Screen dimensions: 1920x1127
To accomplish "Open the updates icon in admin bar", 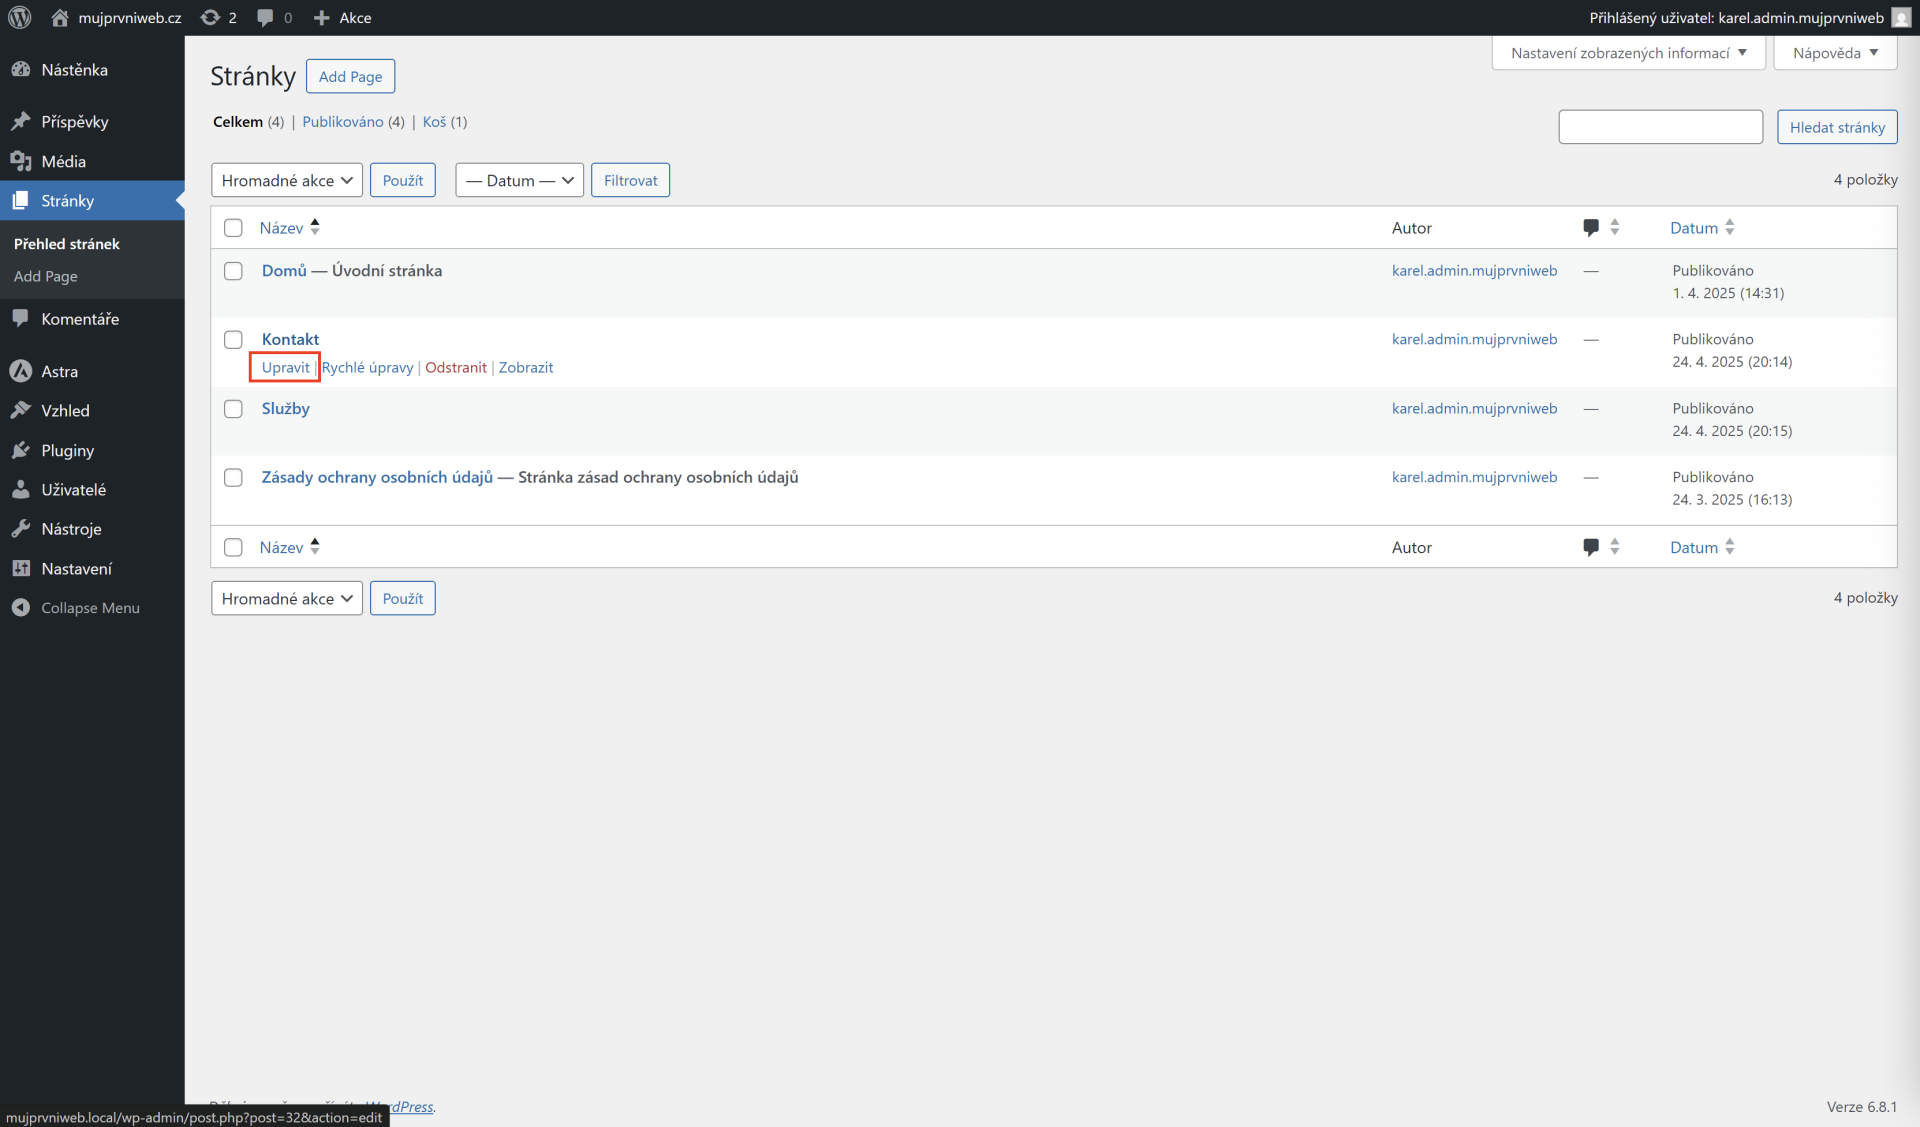I will (210, 18).
